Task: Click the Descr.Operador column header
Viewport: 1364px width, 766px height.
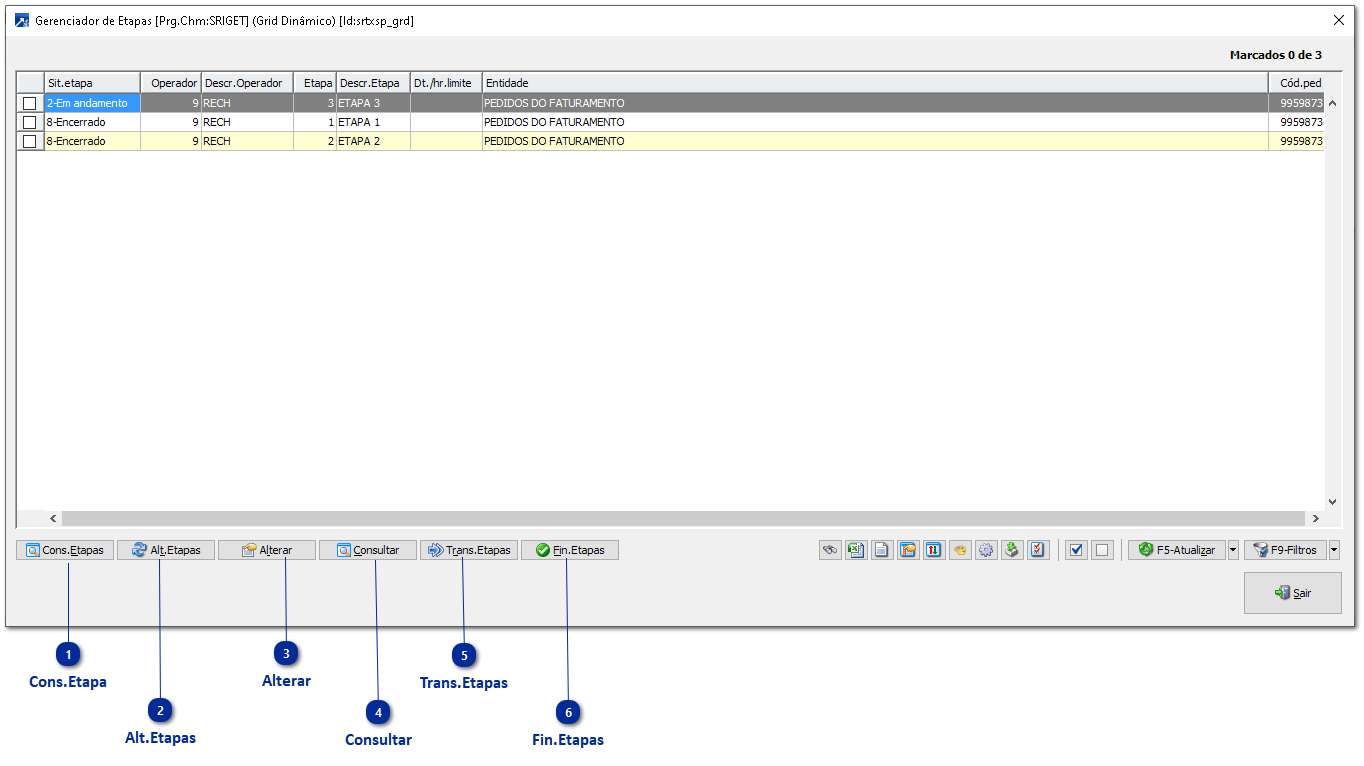Action: click(247, 83)
